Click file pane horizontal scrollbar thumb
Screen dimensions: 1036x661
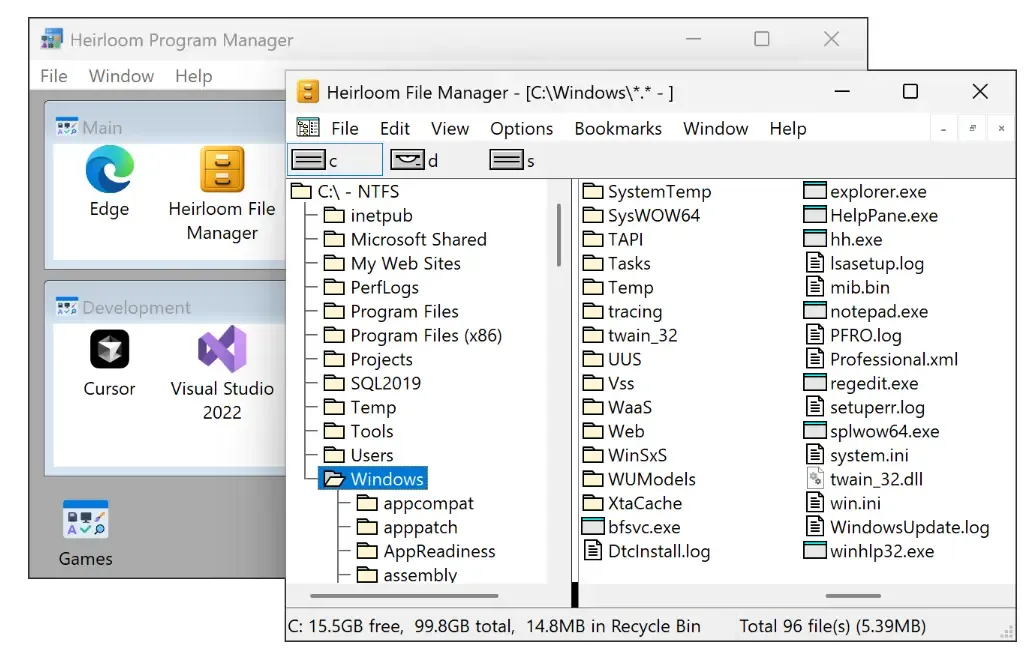853,596
